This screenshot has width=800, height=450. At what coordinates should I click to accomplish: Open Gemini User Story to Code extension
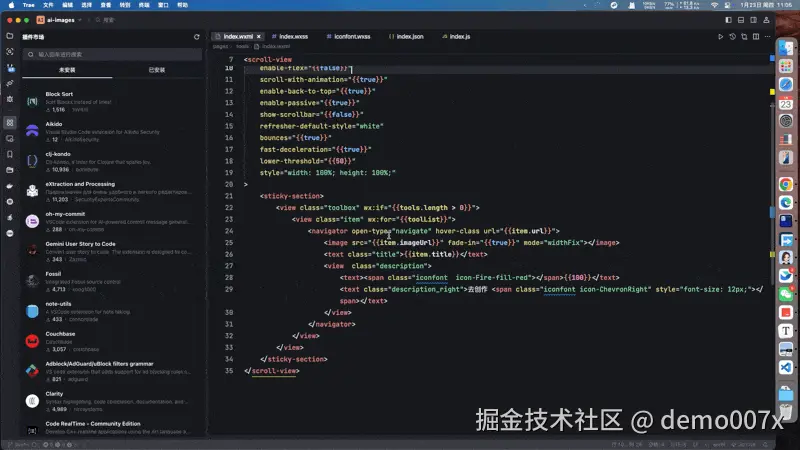click(x=112, y=252)
